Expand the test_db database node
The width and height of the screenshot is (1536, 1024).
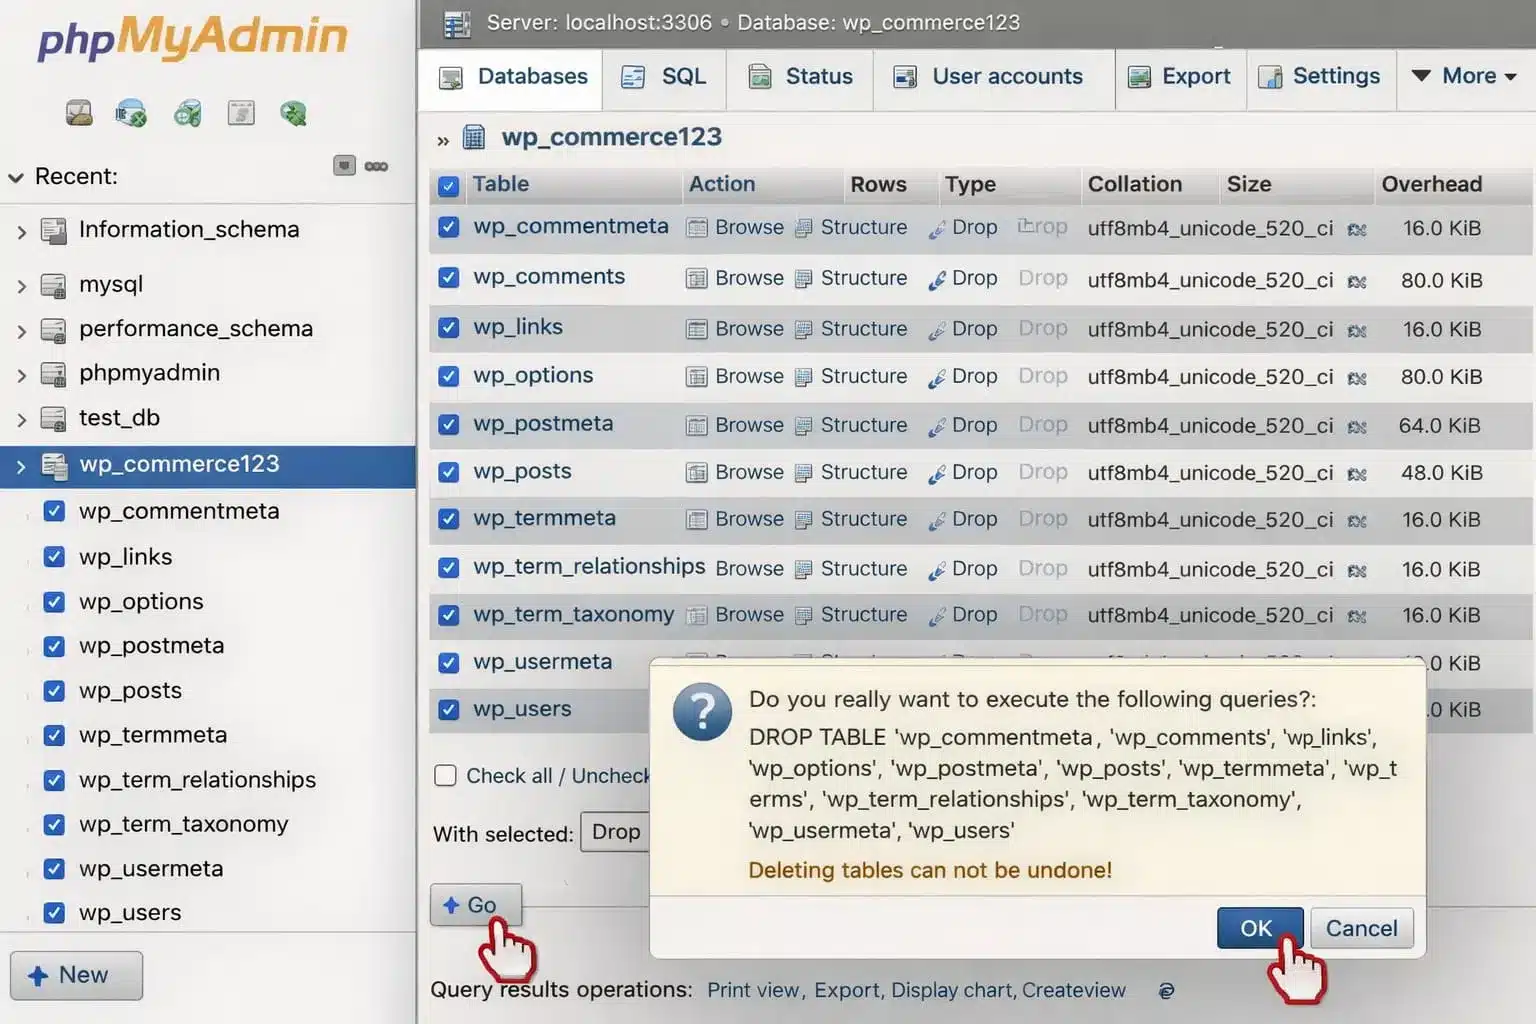click(21, 420)
